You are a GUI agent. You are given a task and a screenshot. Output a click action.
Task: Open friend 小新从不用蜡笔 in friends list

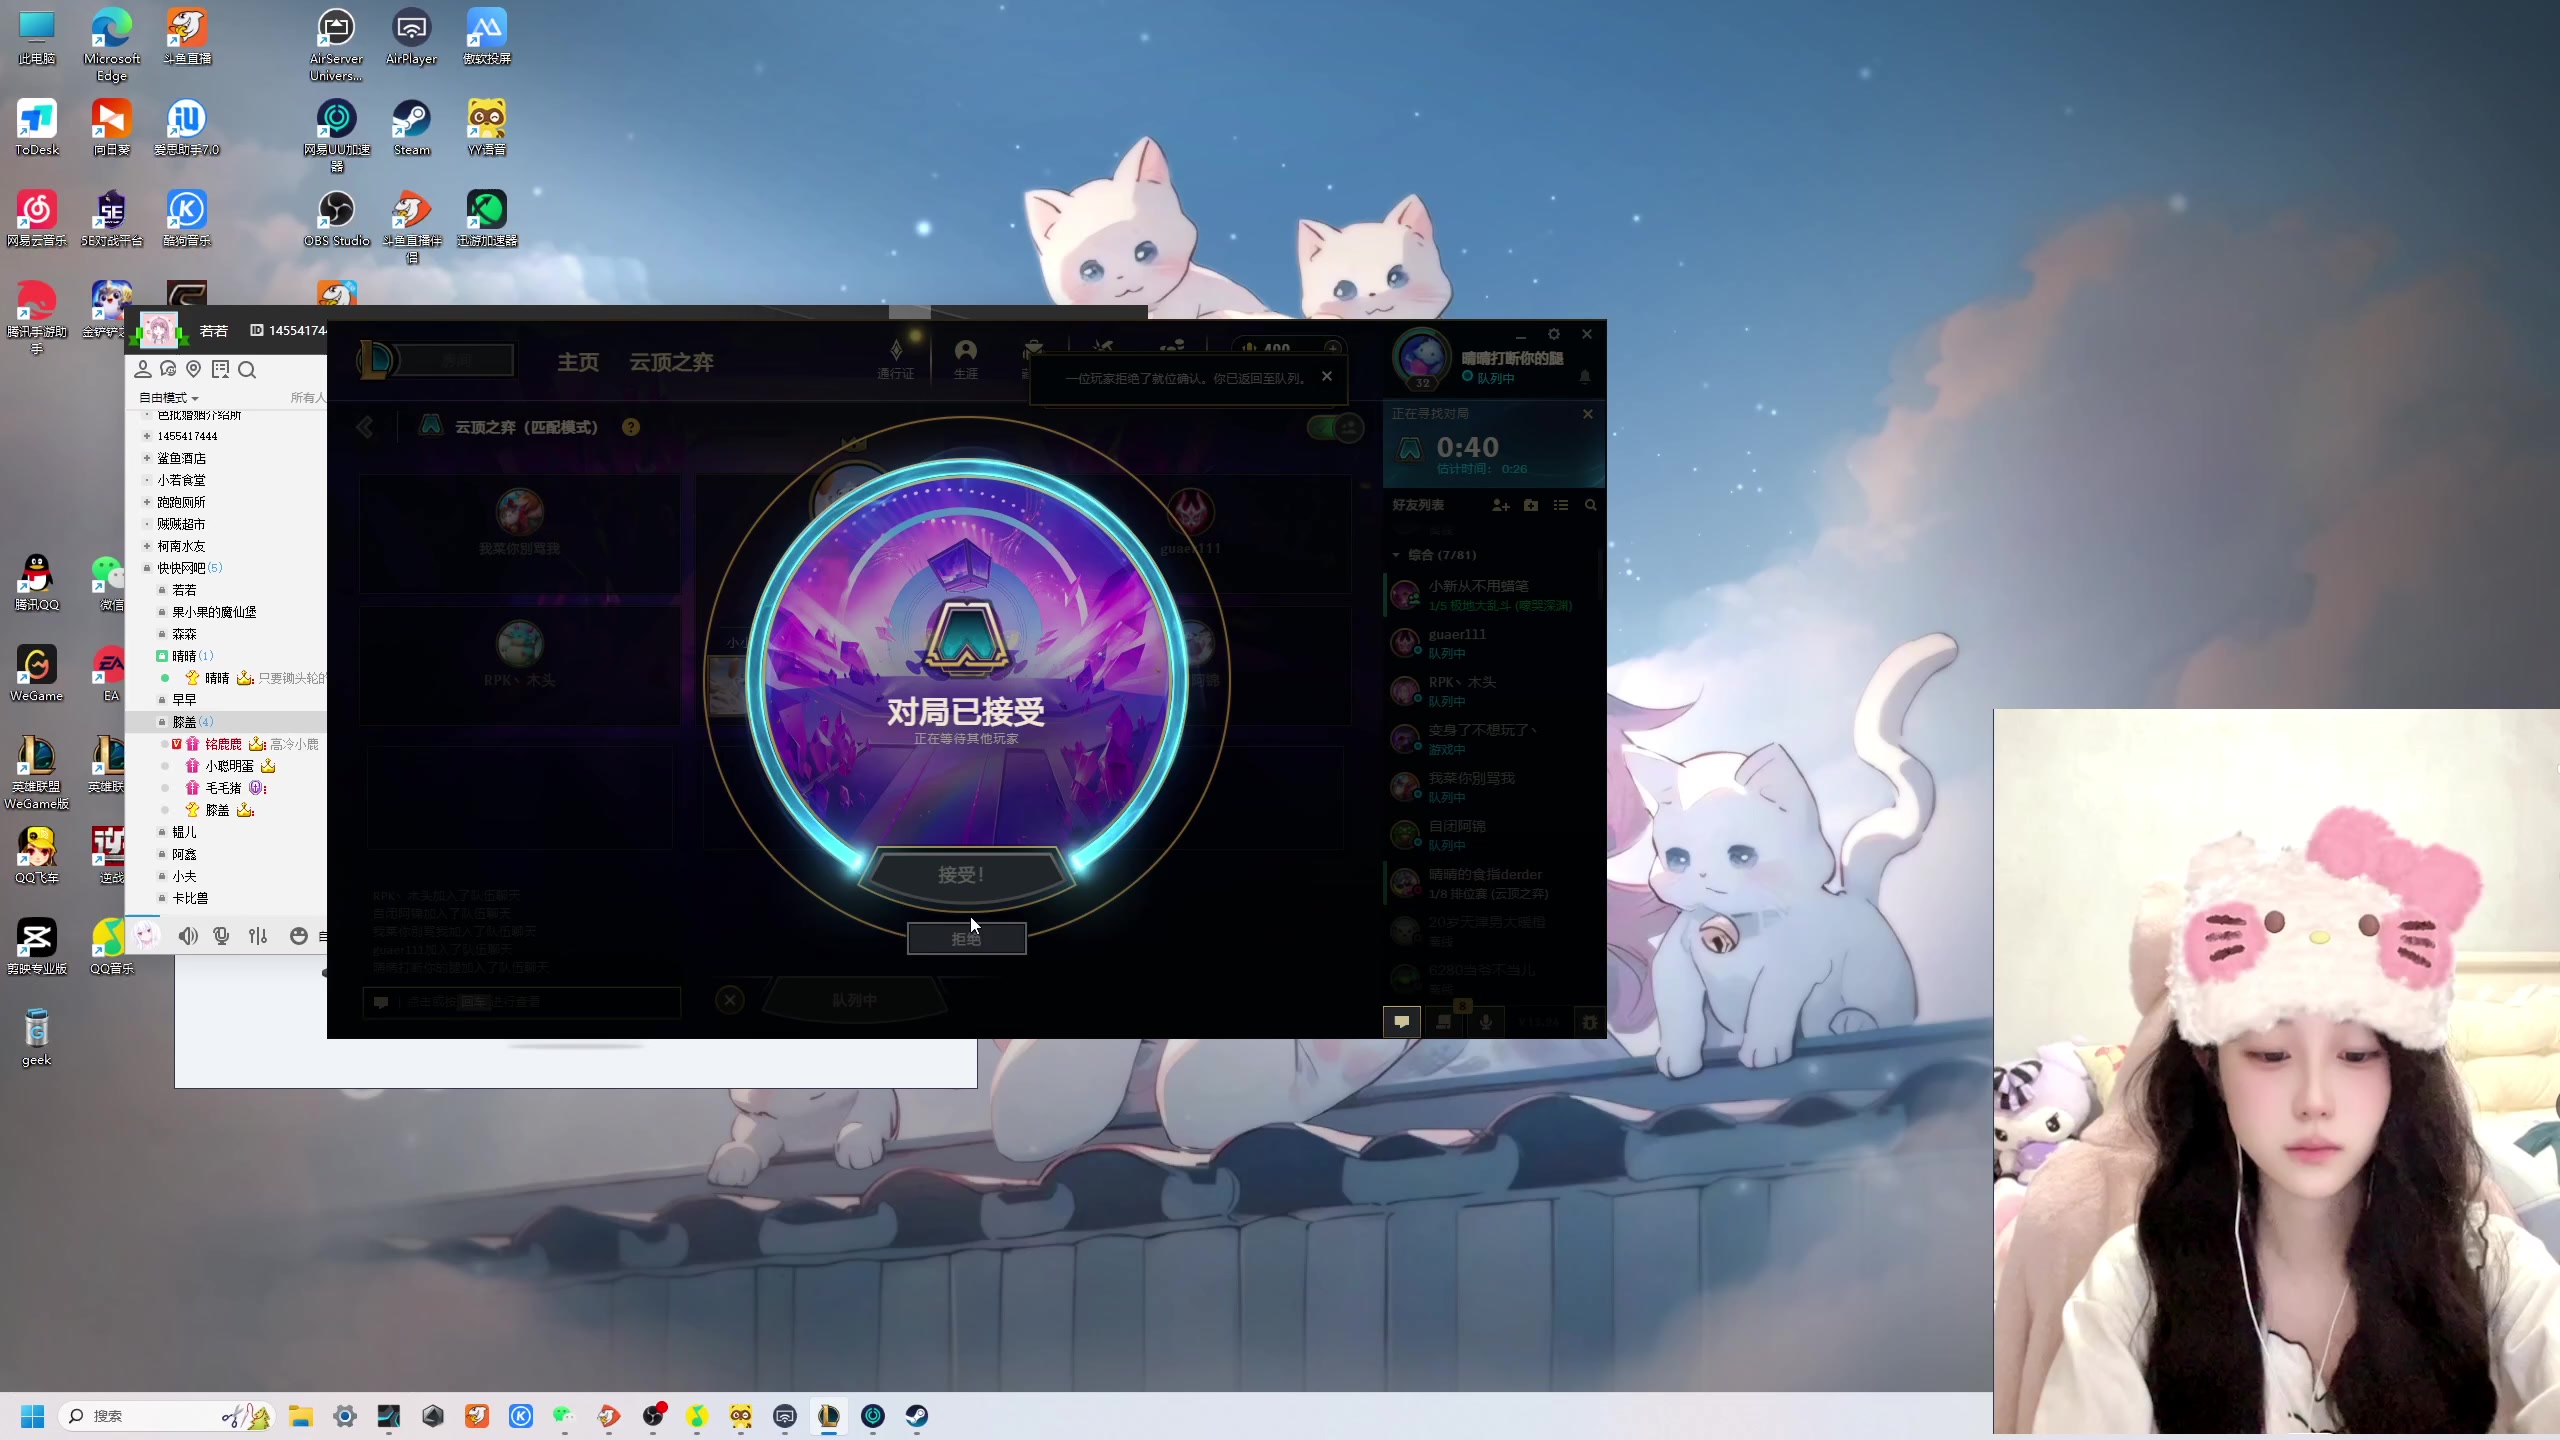tap(1492, 595)
